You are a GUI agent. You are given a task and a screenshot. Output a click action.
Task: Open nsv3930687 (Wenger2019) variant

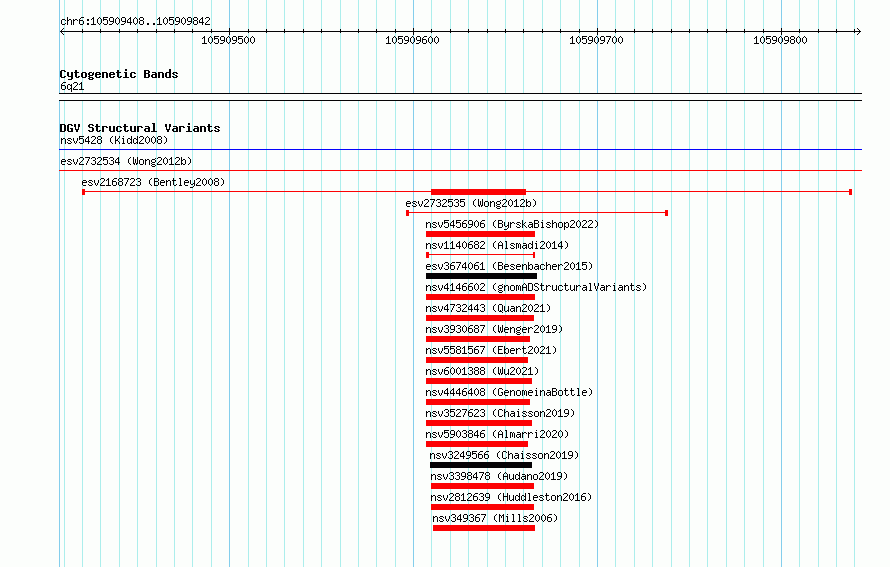point(494,329)
